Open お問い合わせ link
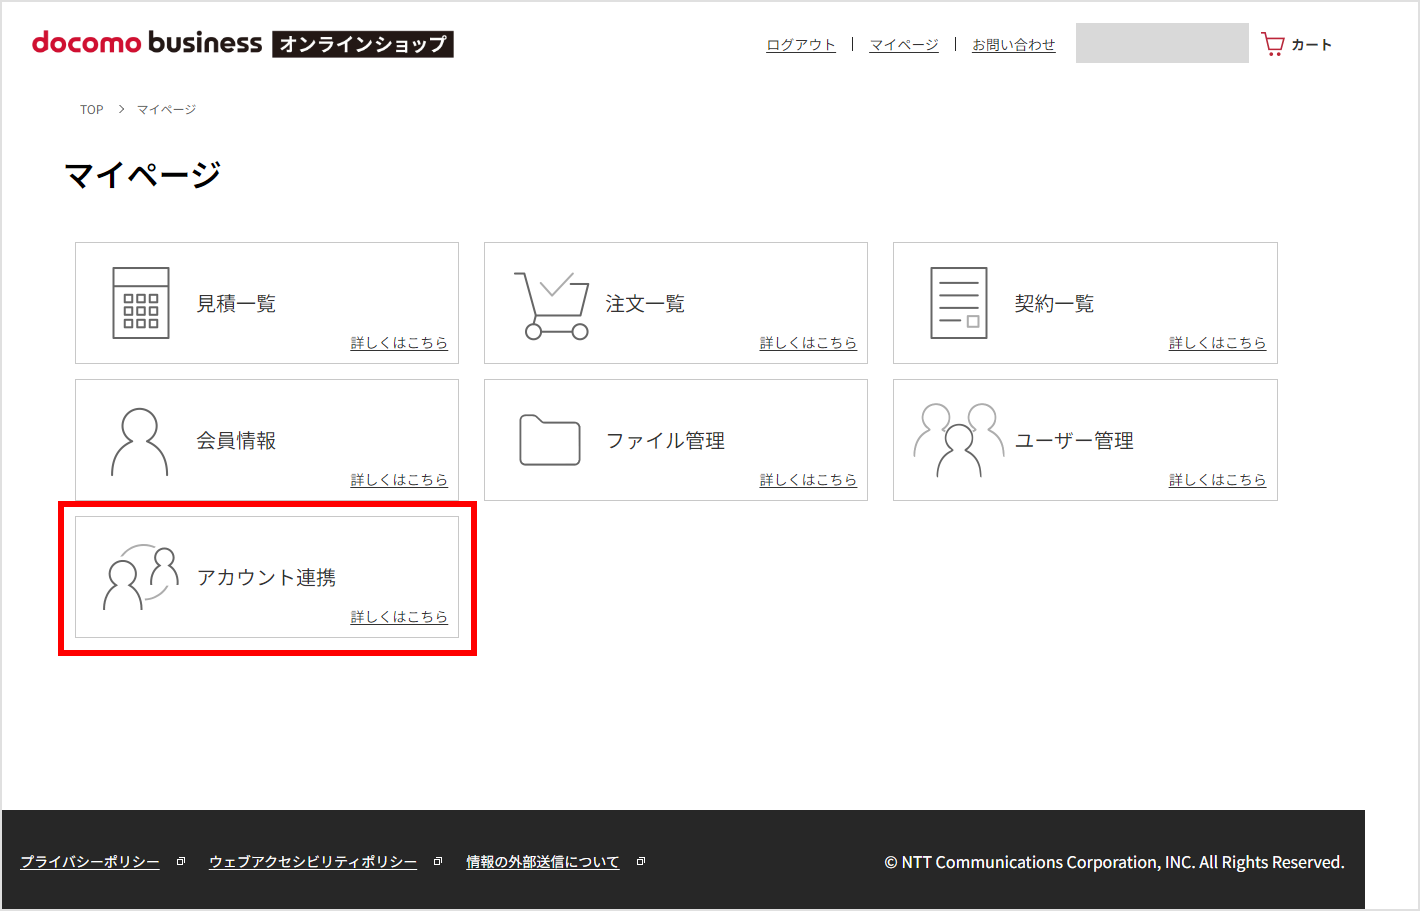 point(1014,45)
